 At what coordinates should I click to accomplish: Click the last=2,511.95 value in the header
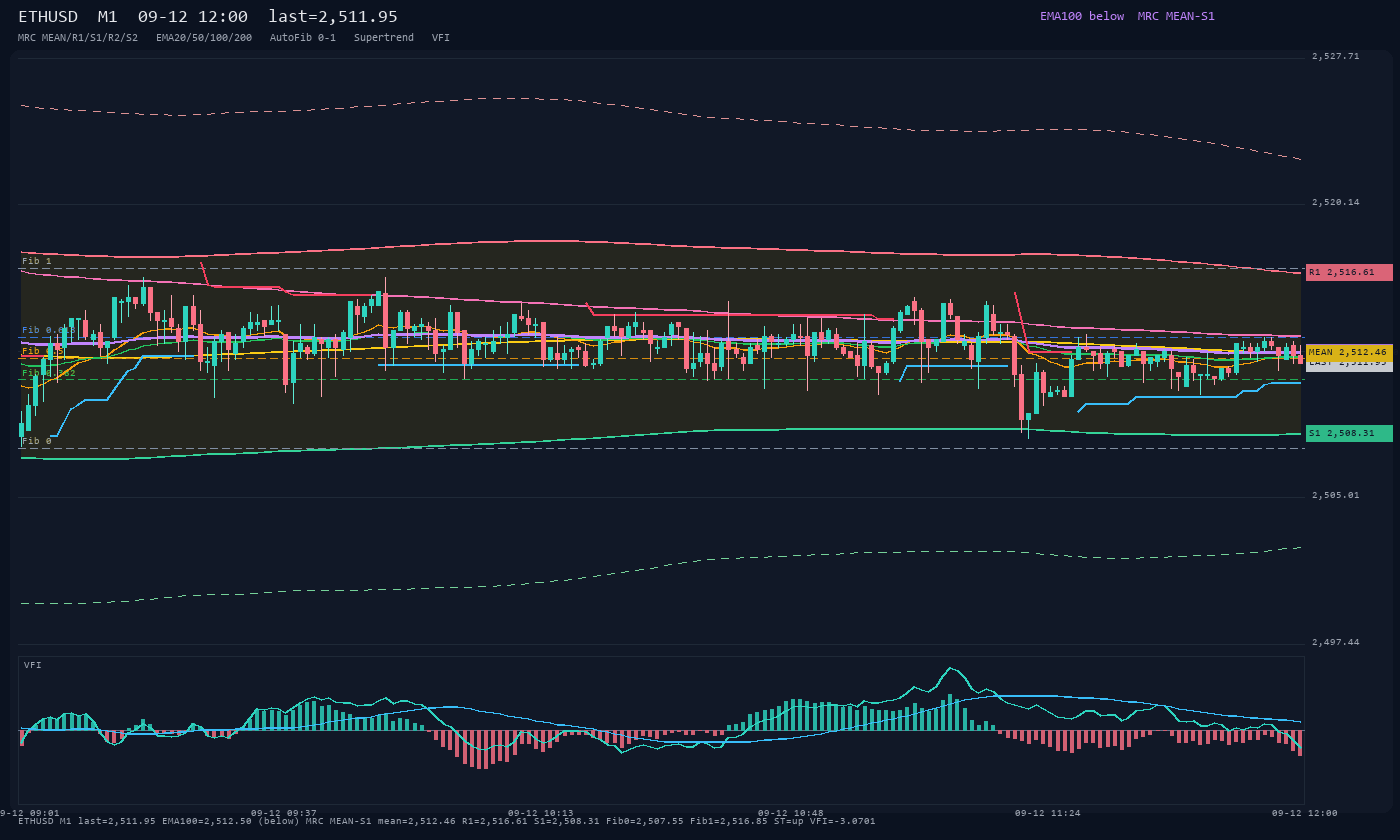(333, 17)
